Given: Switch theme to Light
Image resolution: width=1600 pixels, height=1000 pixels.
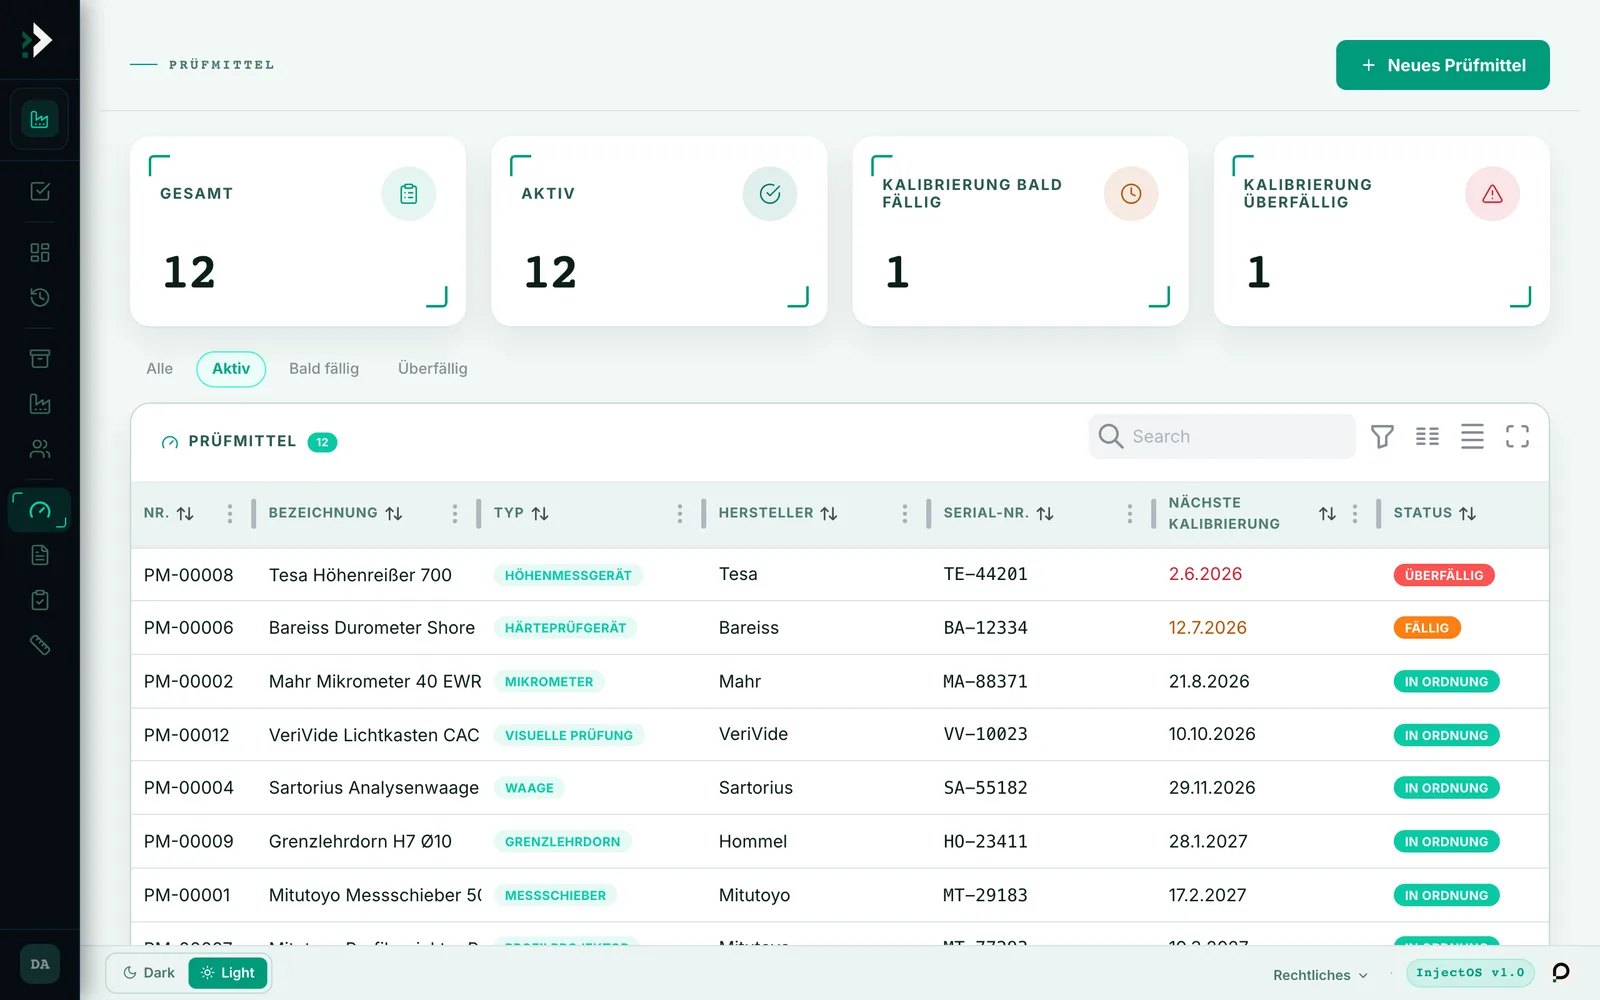Looking at the screenshot, I should tap(228, 973).
